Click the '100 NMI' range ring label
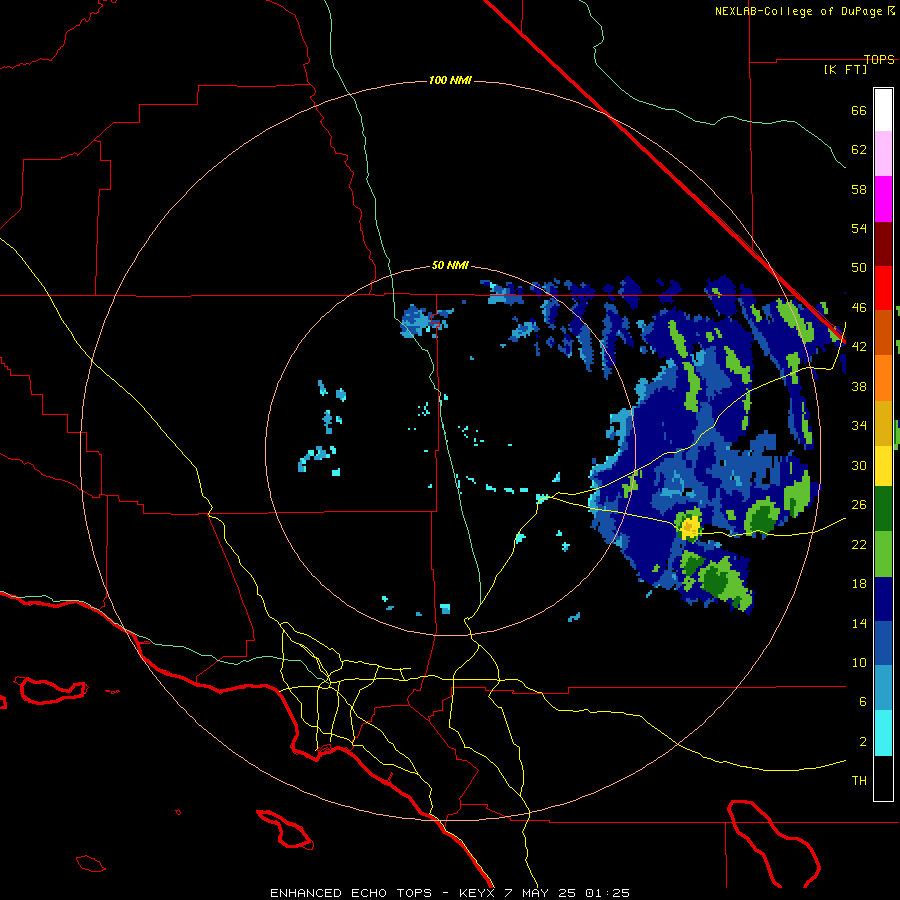The image size is (900, 900). click(x=450, y=80)
